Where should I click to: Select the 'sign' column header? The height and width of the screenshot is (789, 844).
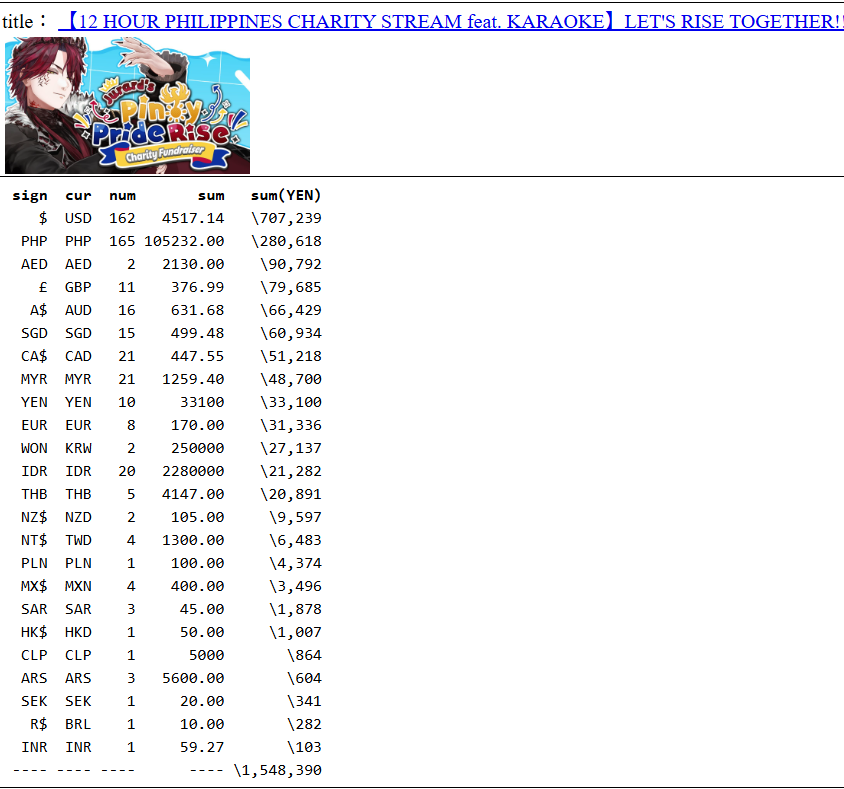tap(30, 195)
